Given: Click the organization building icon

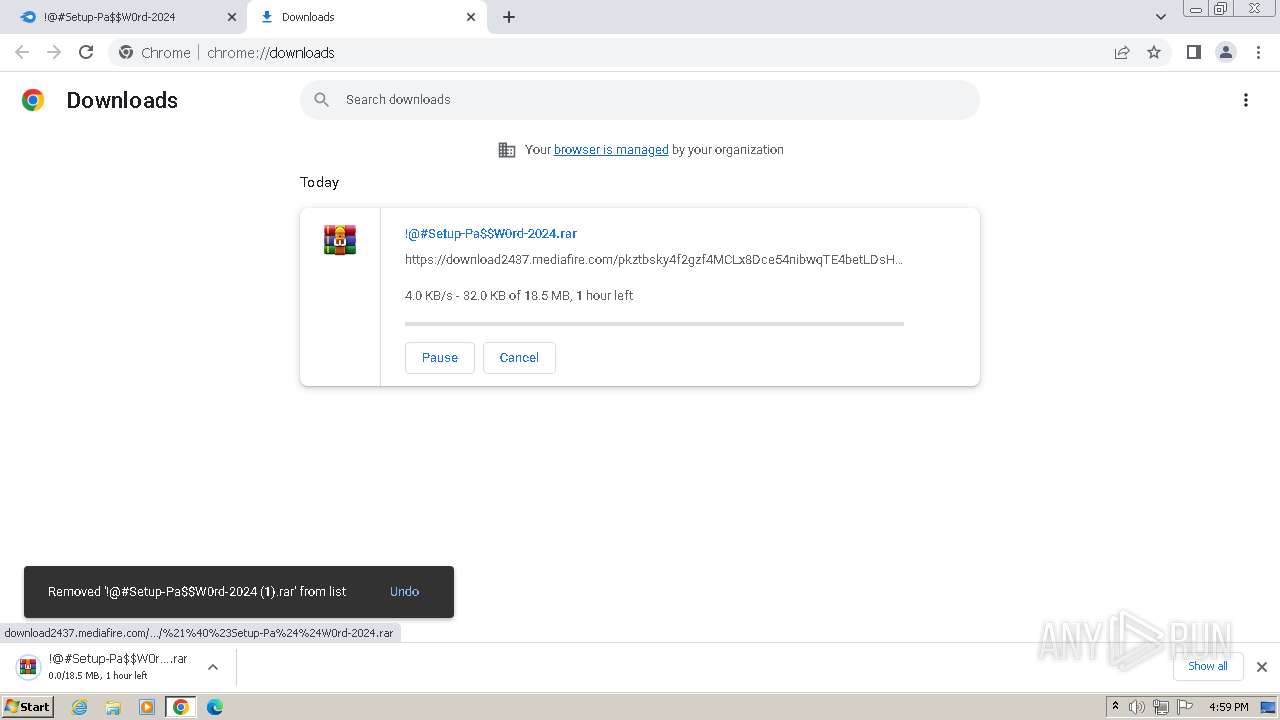Looking at the screenshot, I should click(x=507, y=150).
